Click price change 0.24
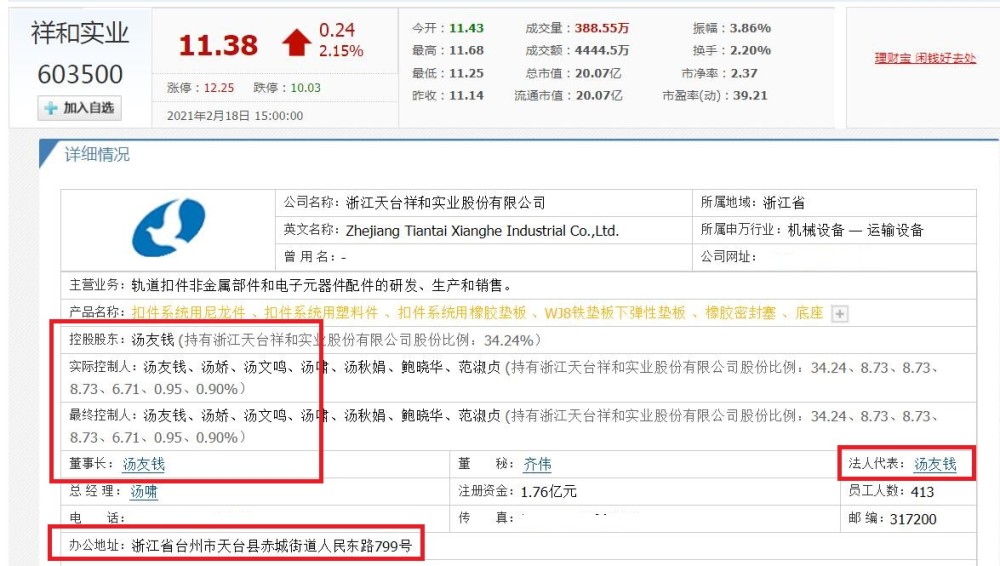 pos(337,30)
